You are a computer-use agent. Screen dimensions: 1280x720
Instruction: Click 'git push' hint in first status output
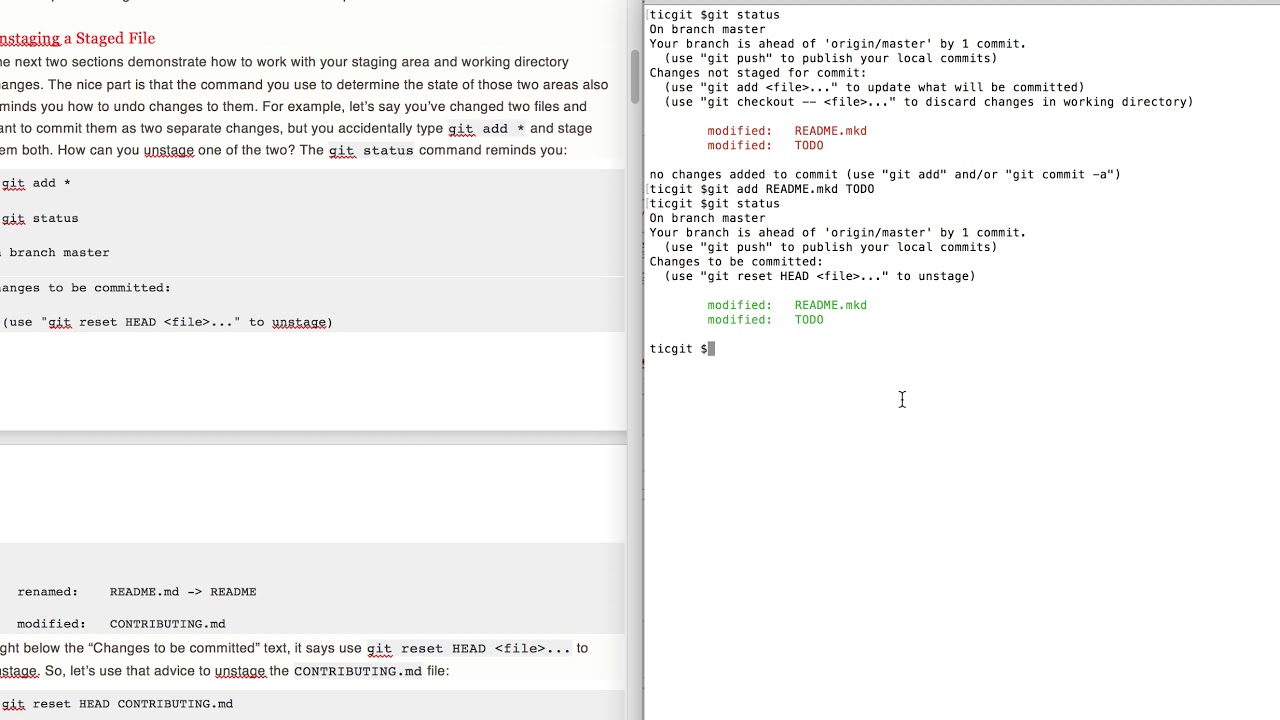coord(831,59)
